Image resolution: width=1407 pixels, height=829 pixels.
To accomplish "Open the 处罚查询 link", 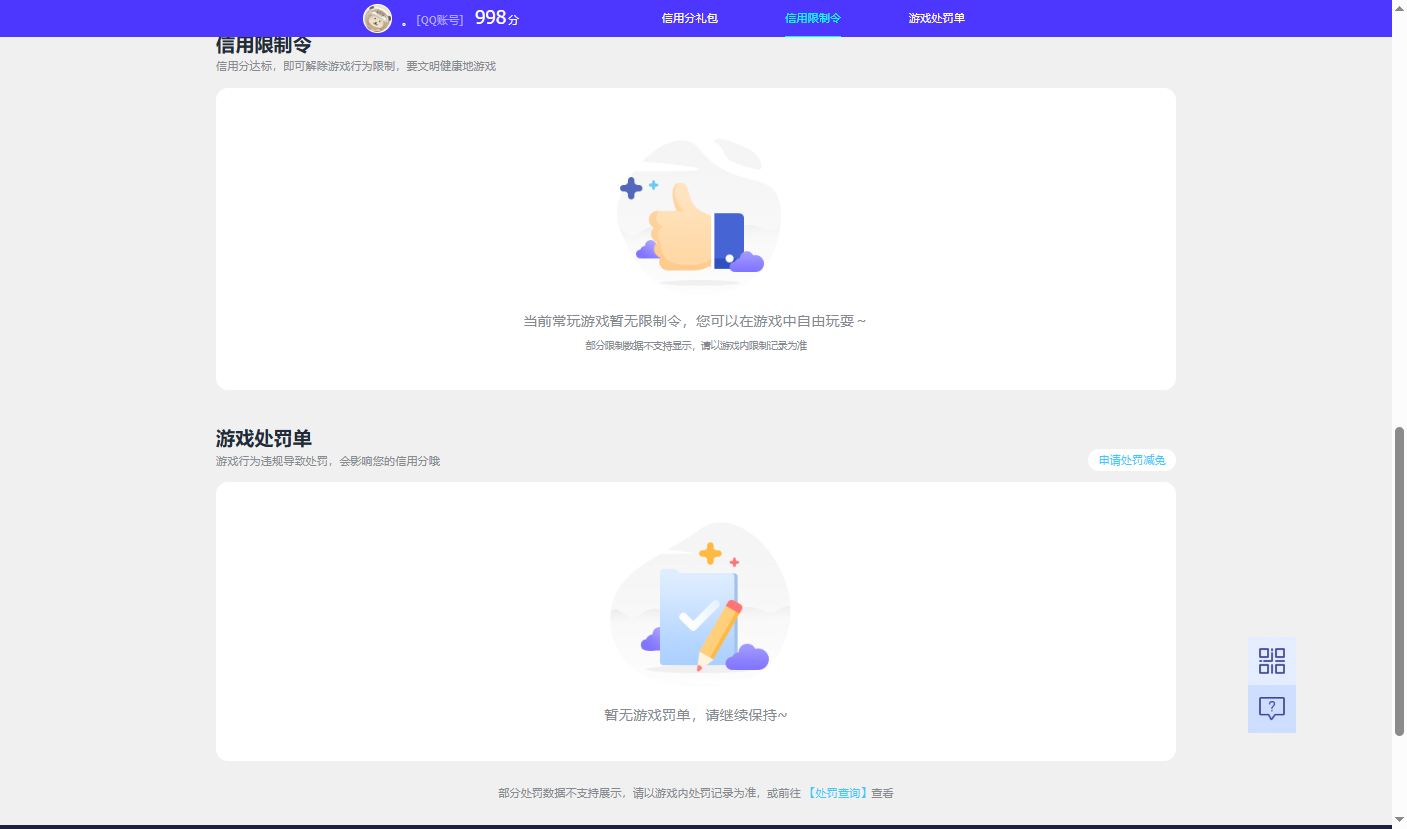I will (837, 793).
